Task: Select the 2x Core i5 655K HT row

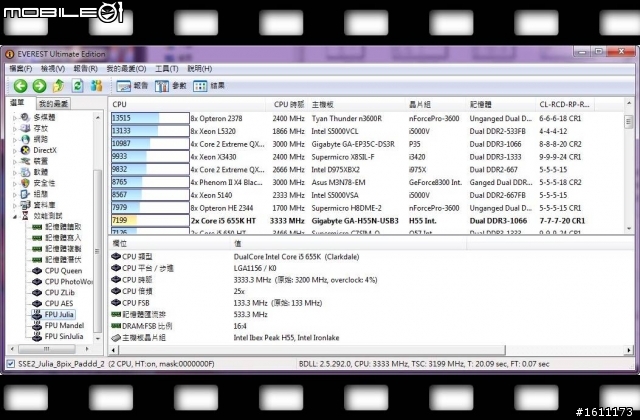Action: click(x=366, y=221)
